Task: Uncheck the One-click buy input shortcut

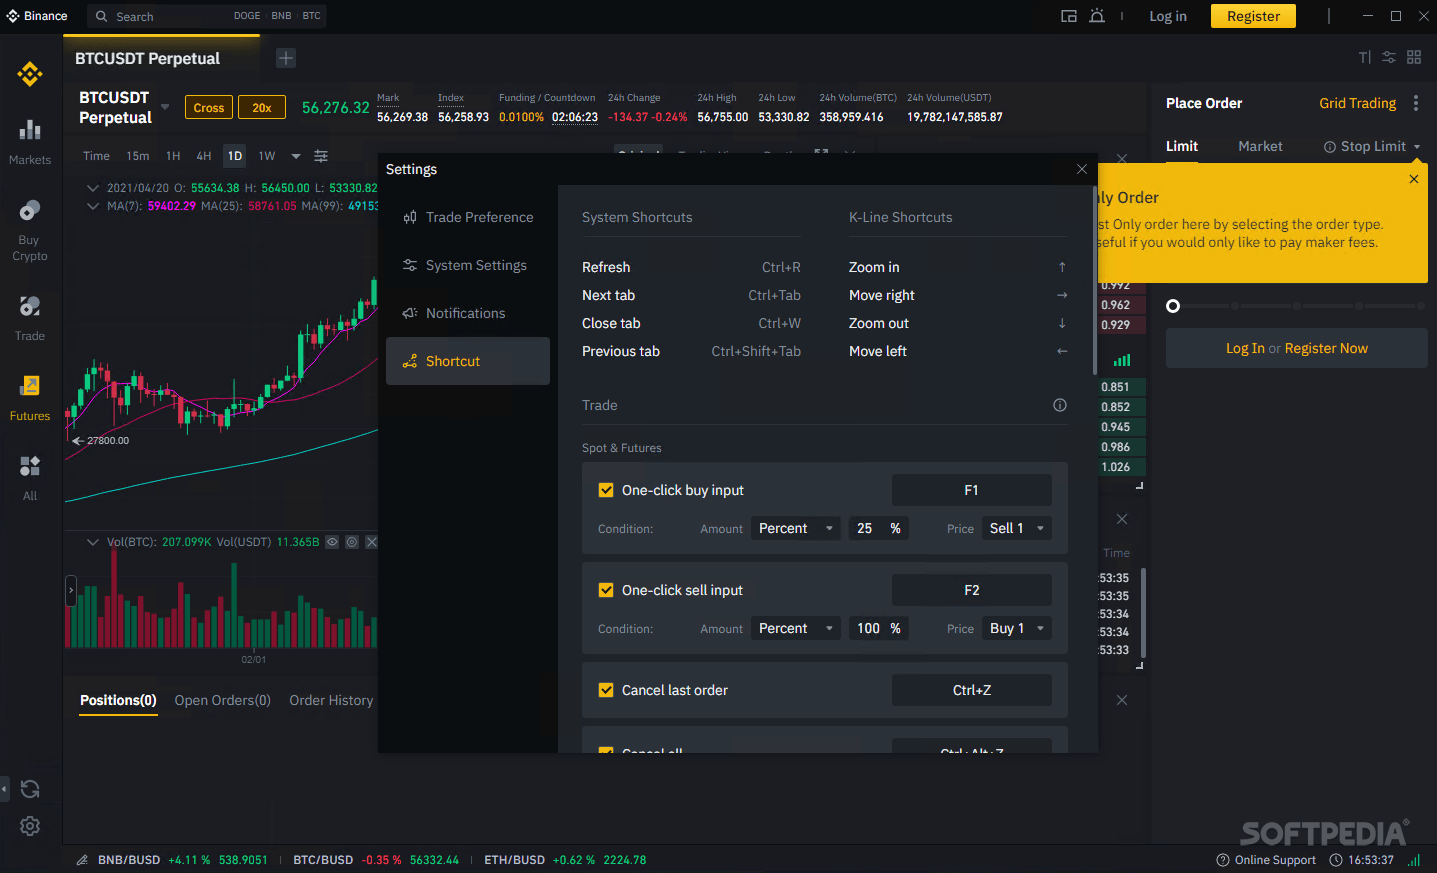Action: 606,490
